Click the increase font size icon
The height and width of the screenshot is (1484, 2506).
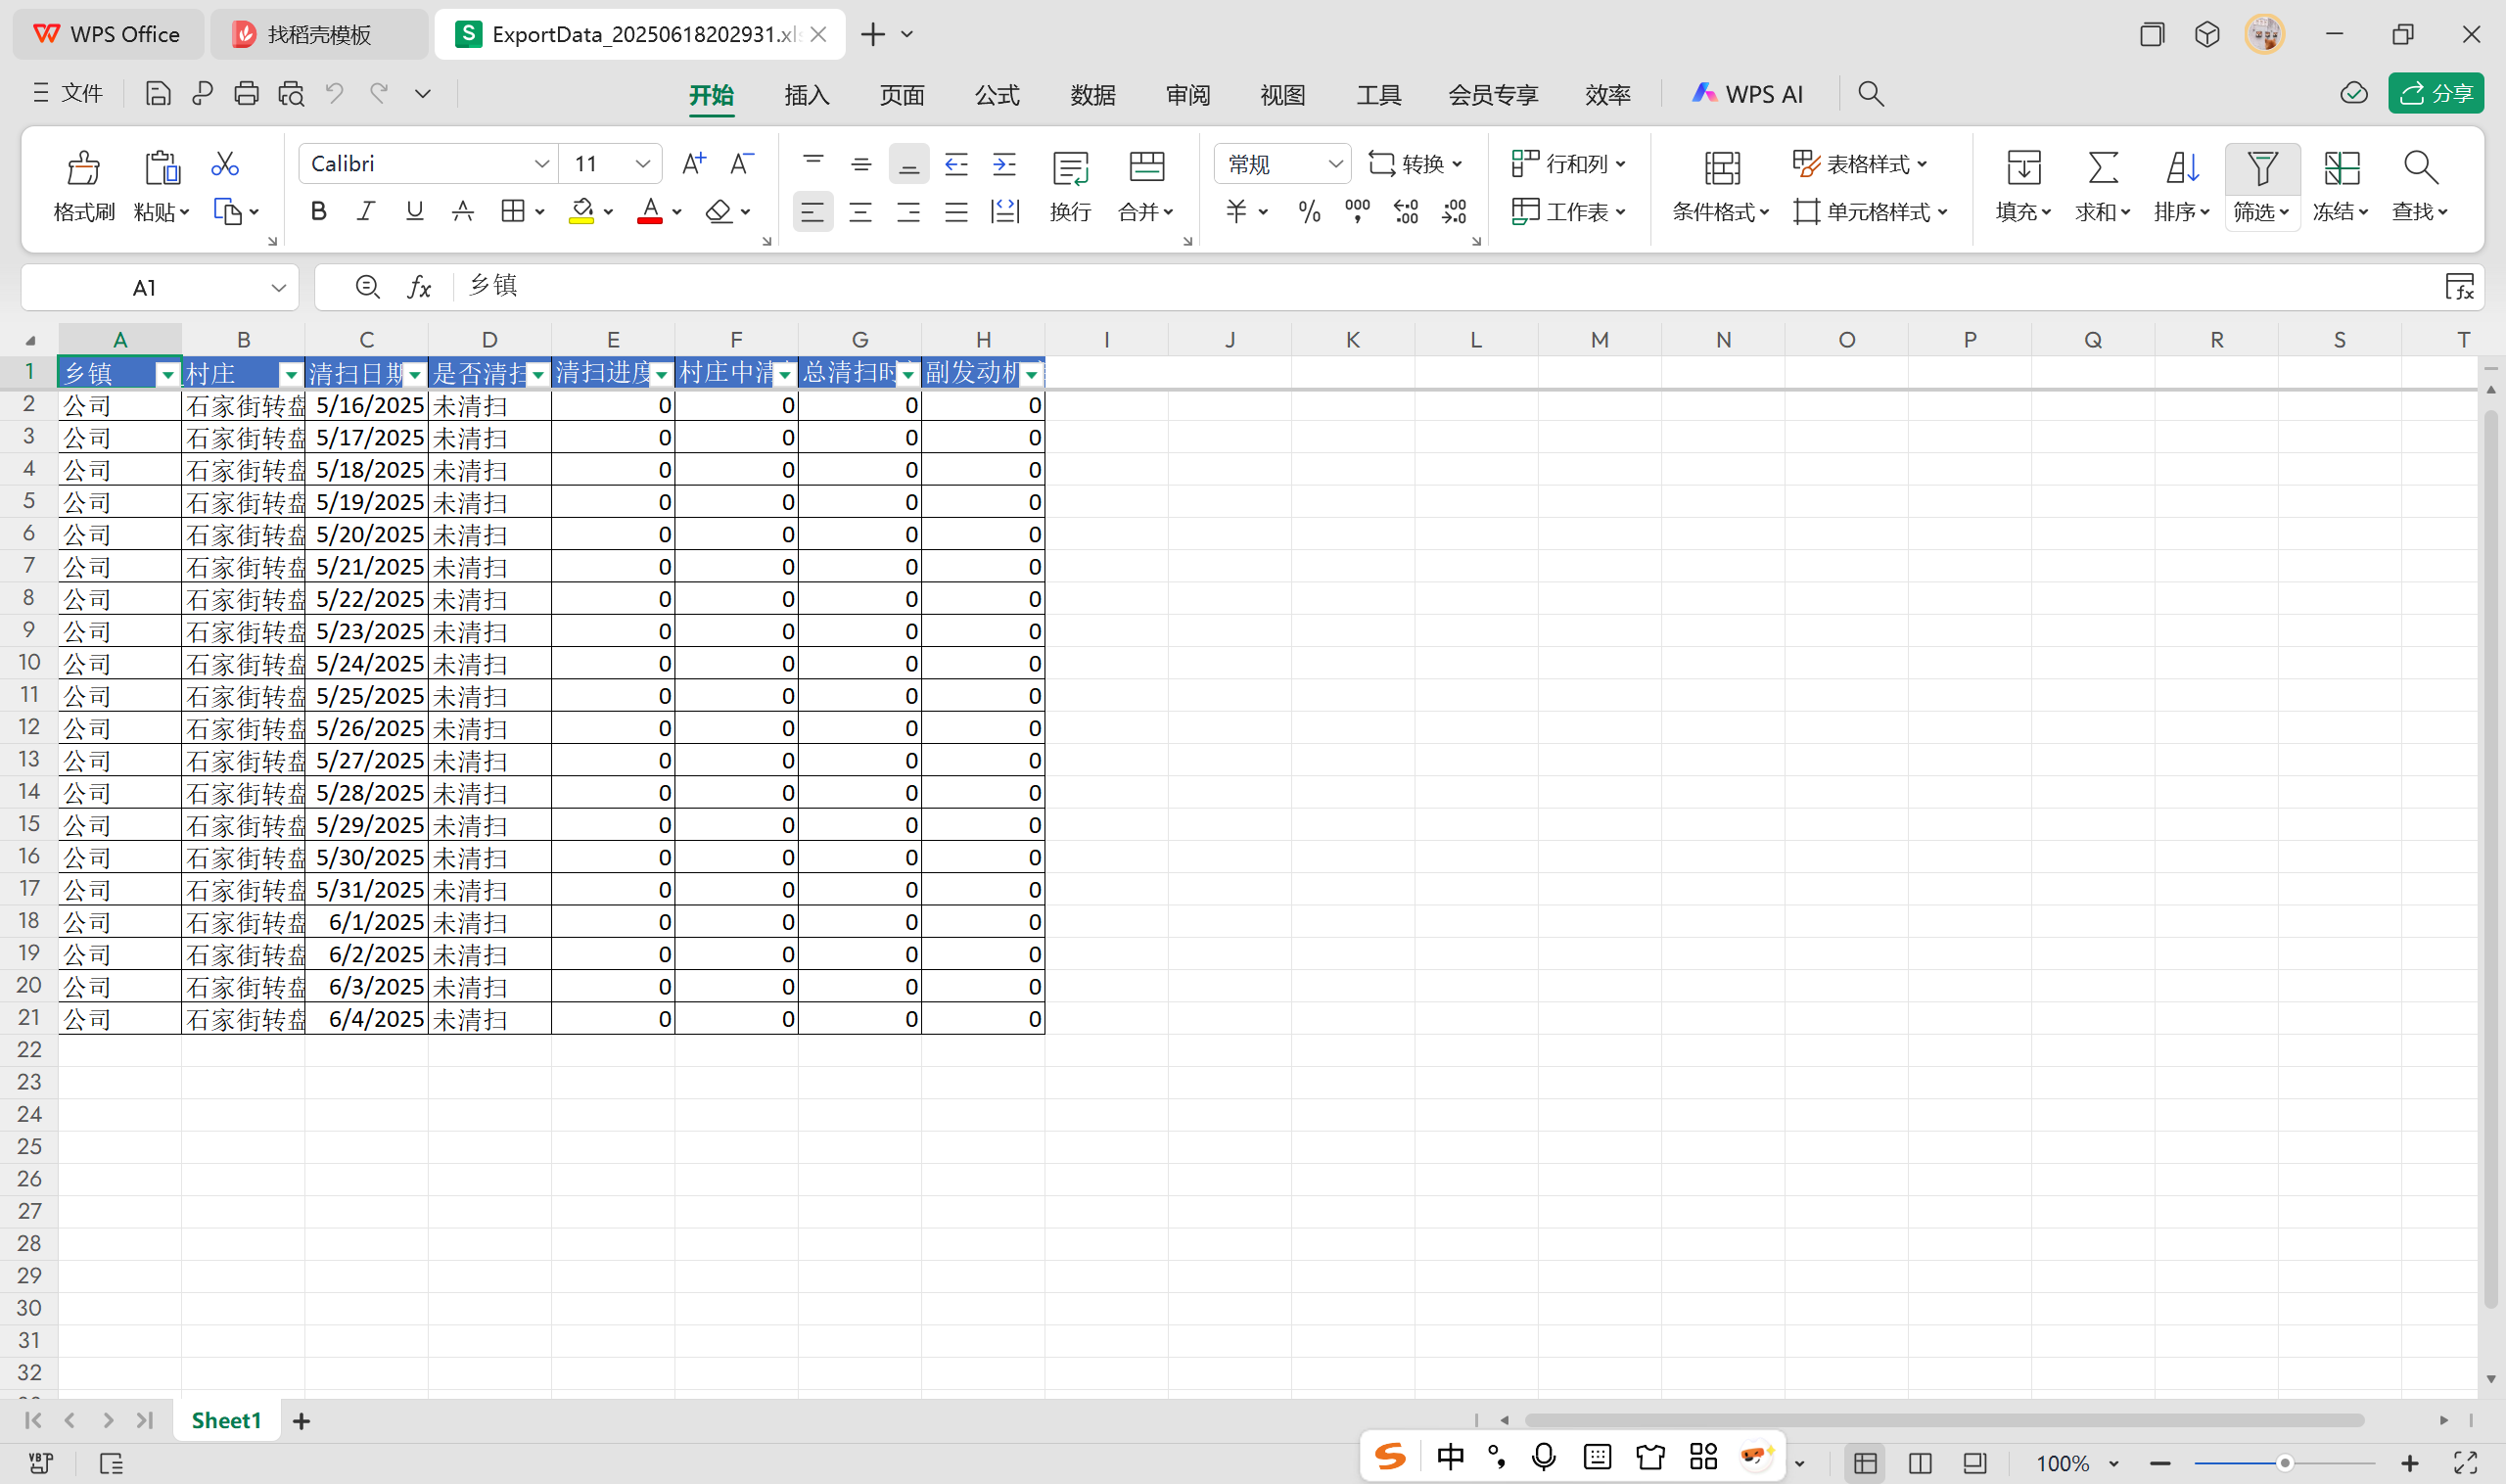(693, 164)
